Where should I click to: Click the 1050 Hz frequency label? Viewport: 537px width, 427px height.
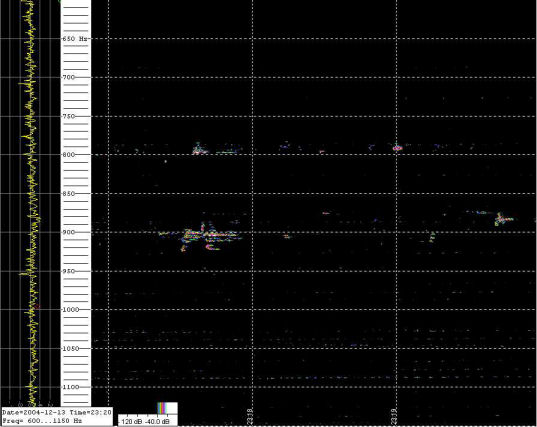(70, 348)
